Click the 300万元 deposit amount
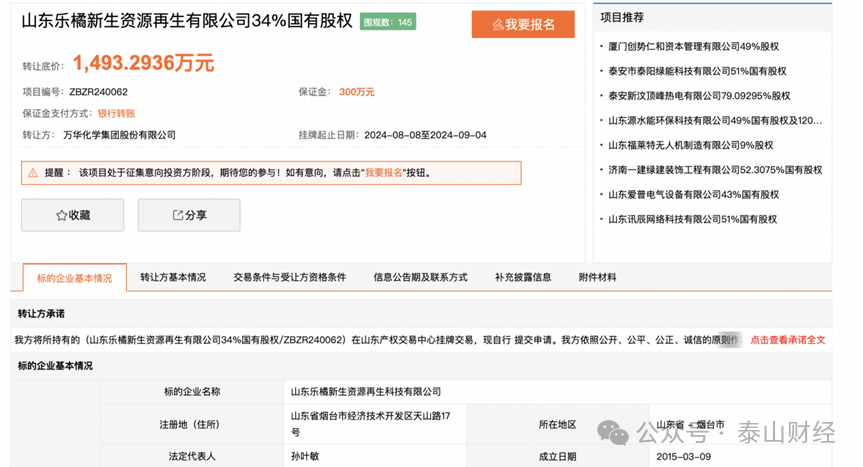The height and width of the screenshot is (467, 863). point(357,92)
